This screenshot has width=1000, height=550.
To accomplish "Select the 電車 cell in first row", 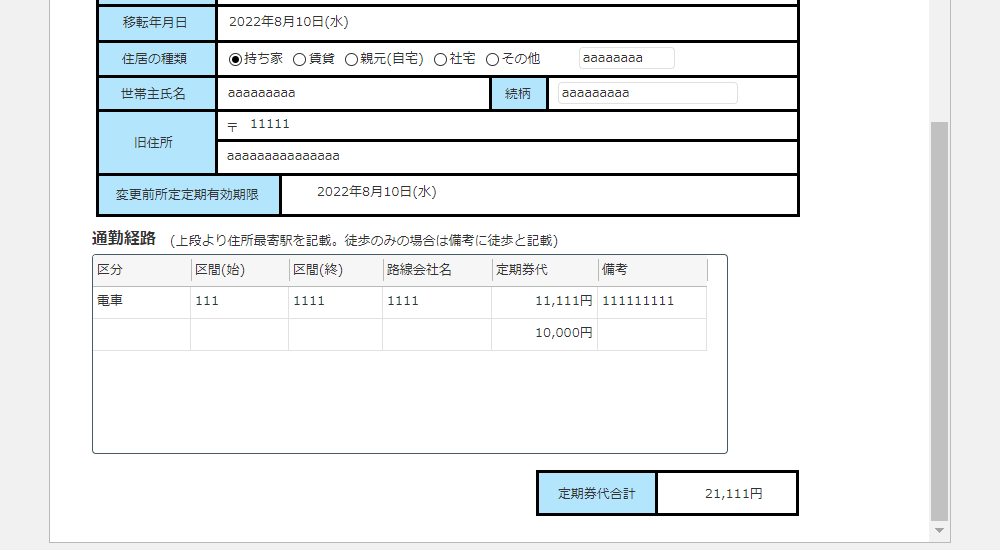I will click(x=141, y=301).
